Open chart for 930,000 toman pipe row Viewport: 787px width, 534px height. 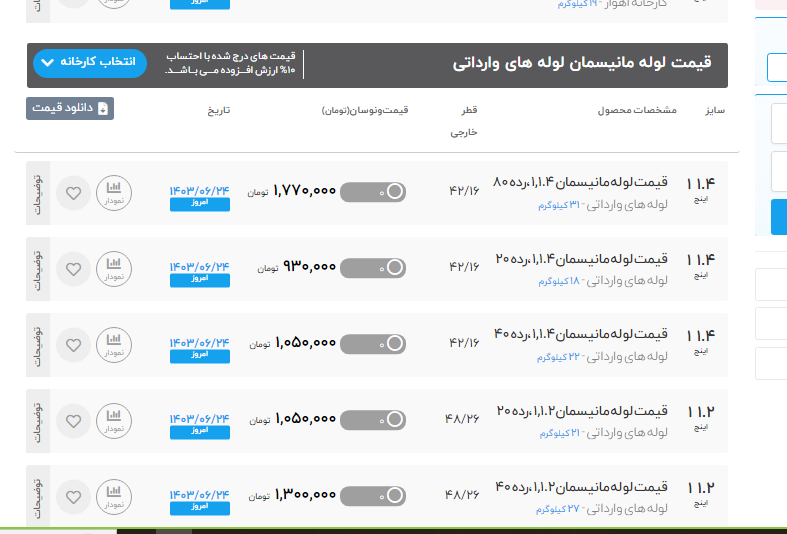coord(114,268)
